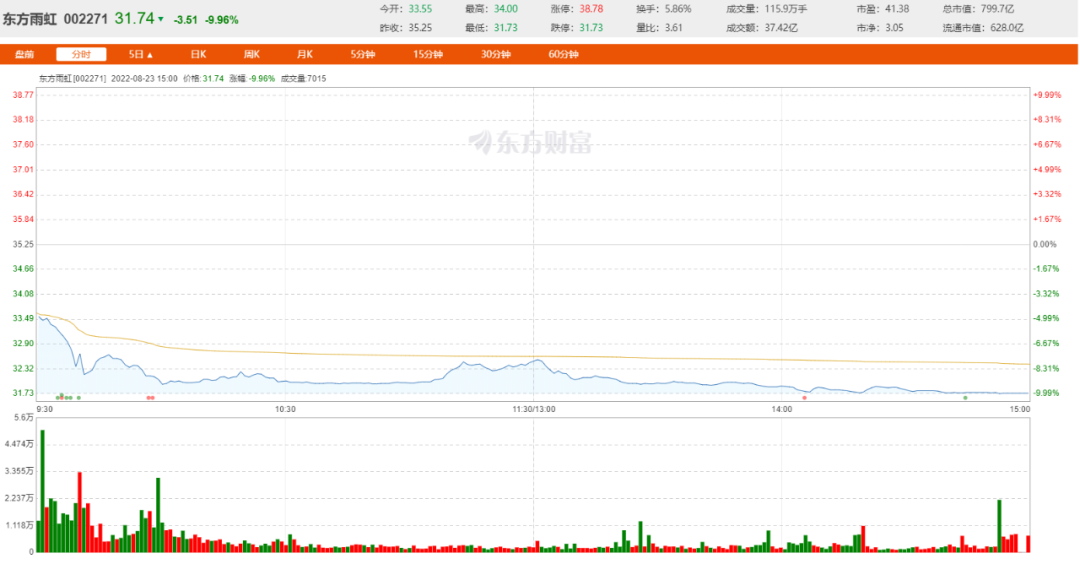
Task: Click the 成交量 value 115.9万手
Action: point(786,9)
